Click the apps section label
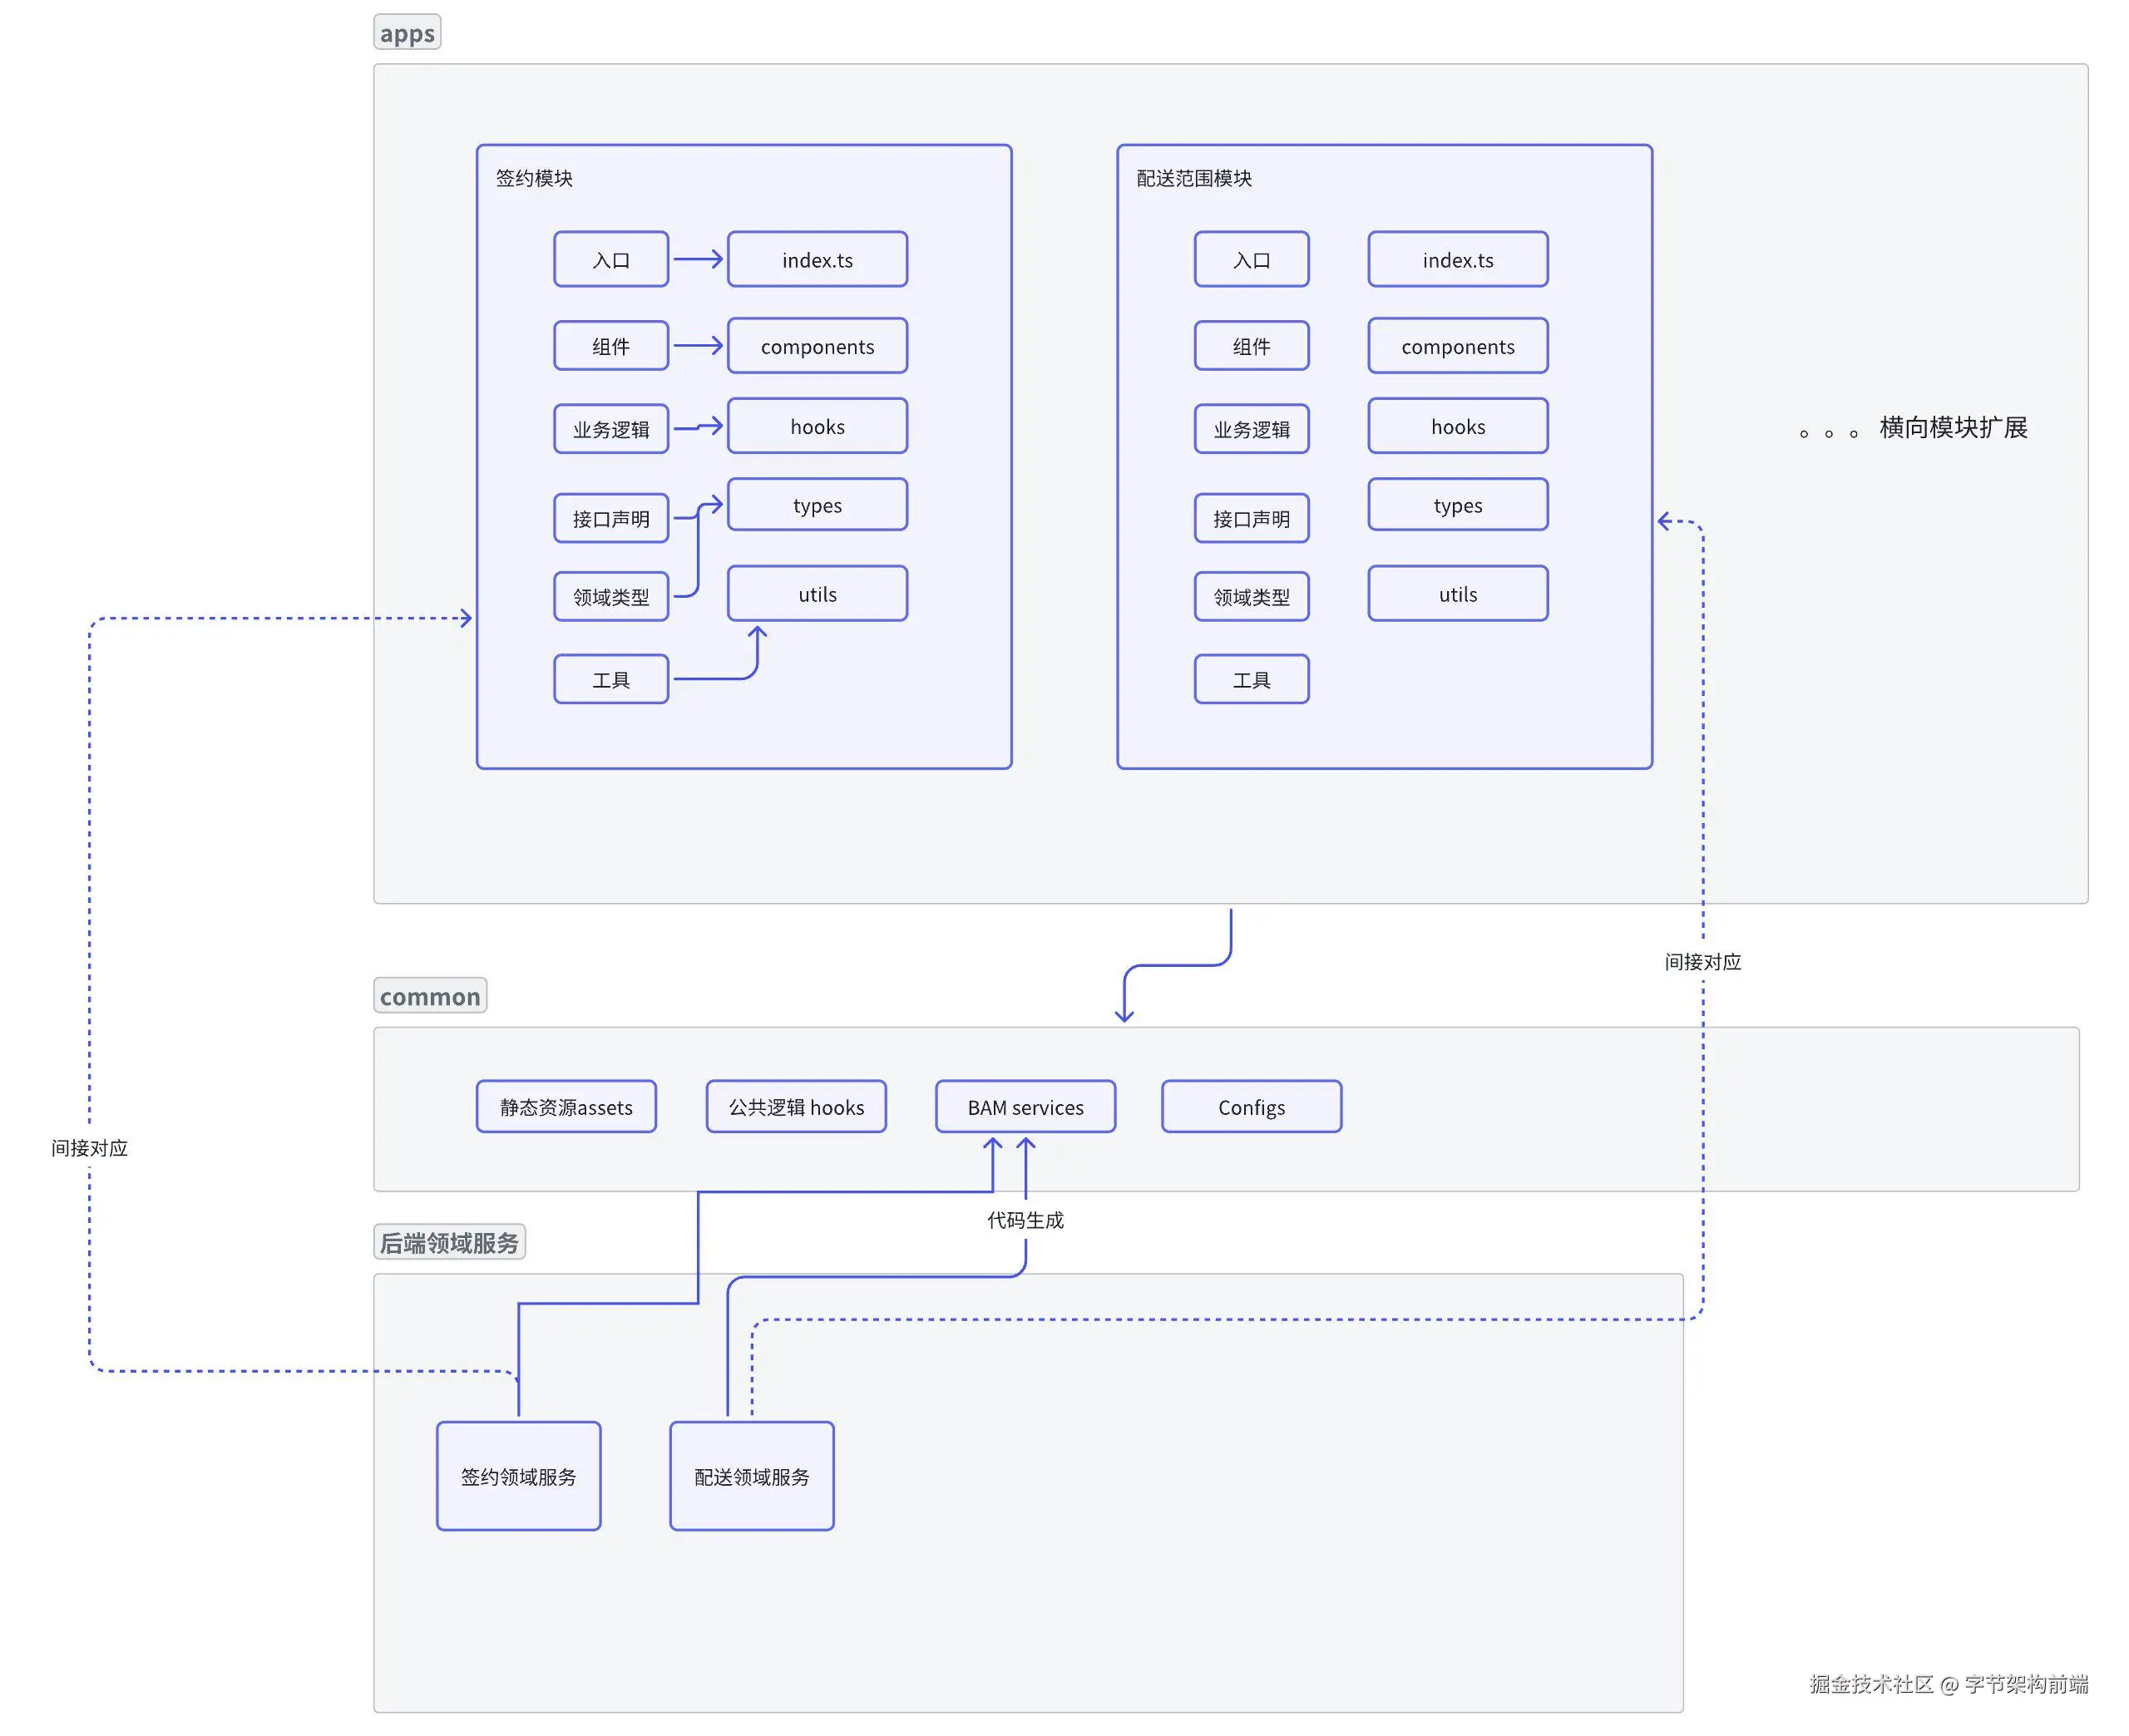The height and width of the screenshot is (1736, 2129). tap(406, 33)
